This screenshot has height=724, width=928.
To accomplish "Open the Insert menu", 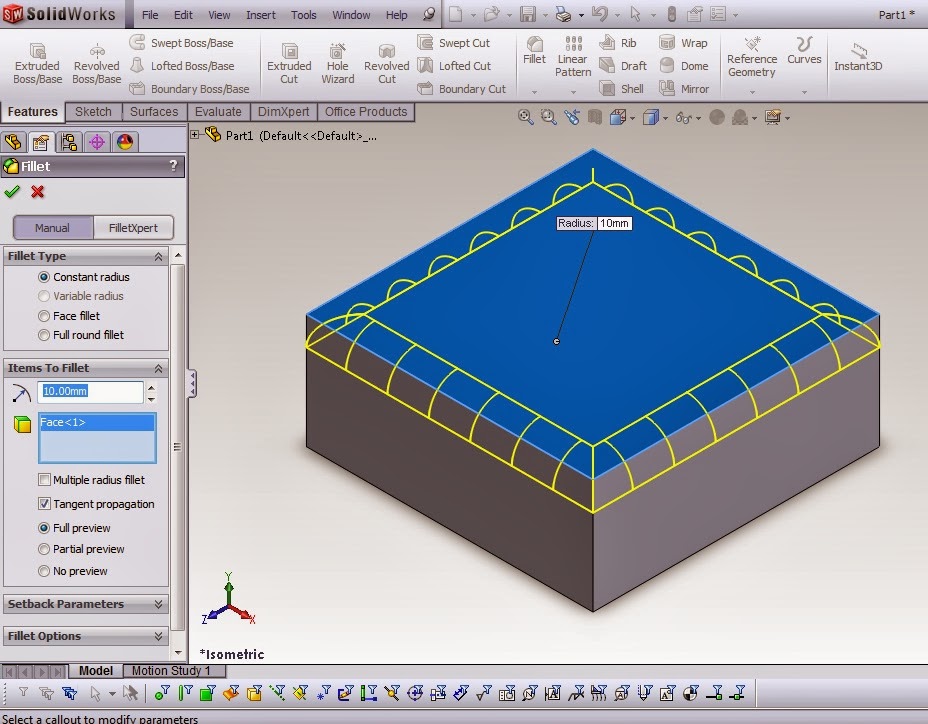I will point(260,15).
